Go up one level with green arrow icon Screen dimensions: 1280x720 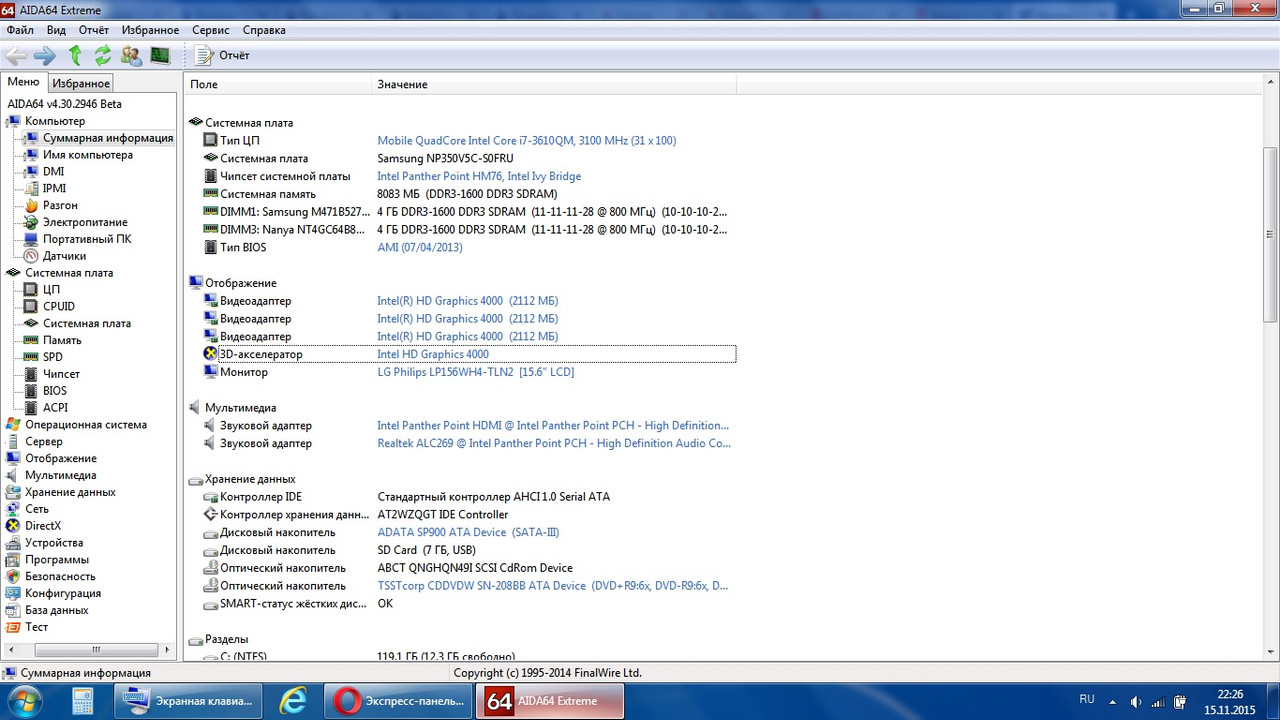coord(75,56)
